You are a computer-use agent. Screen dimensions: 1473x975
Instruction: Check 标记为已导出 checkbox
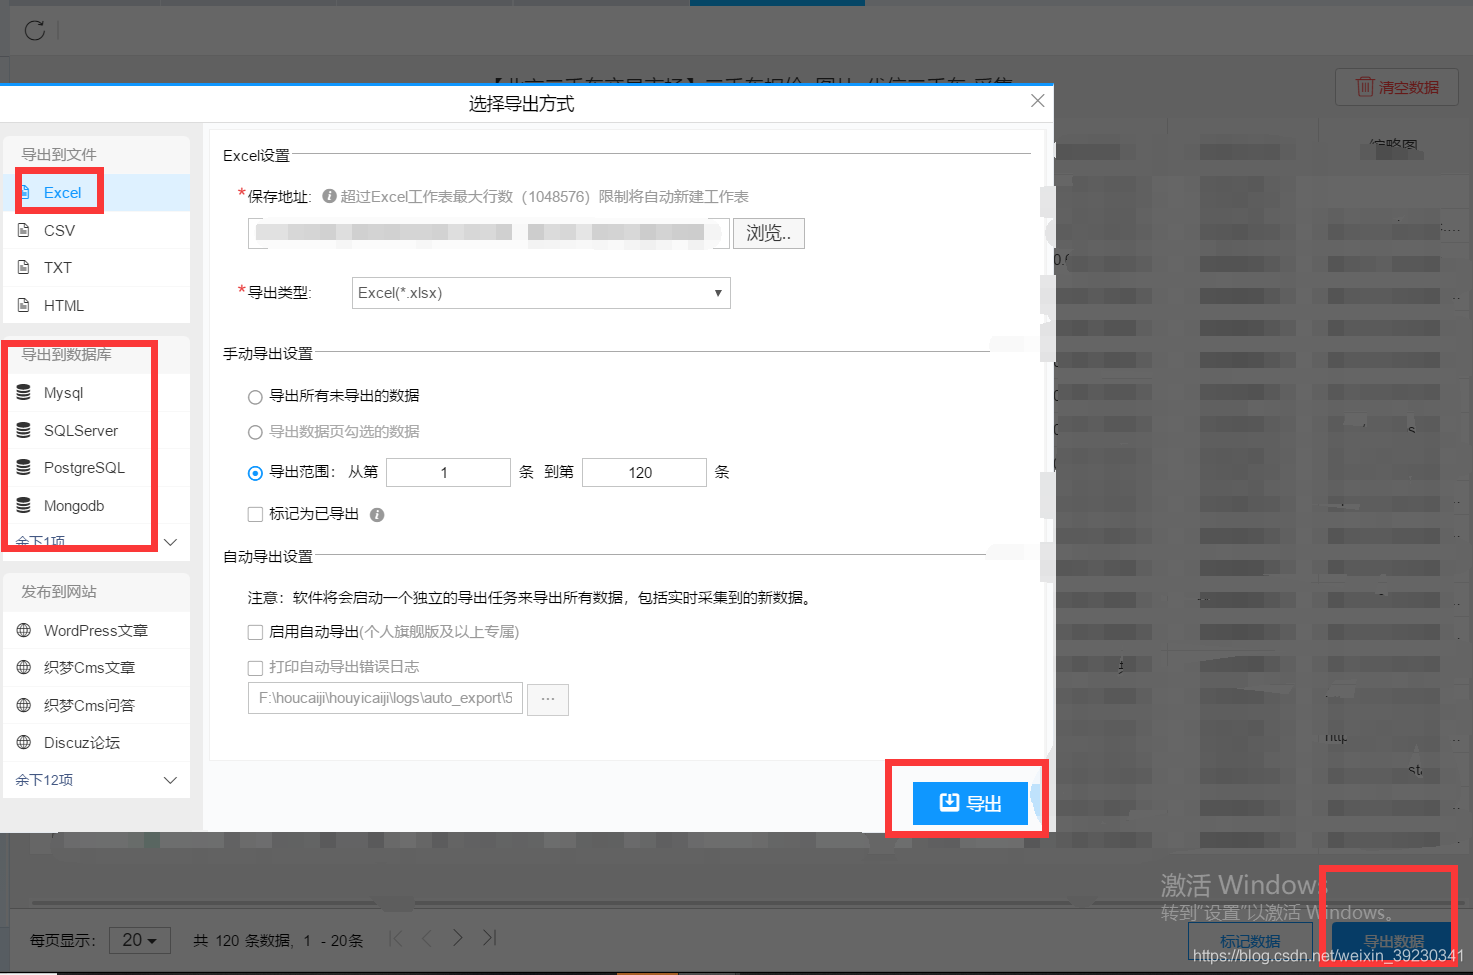[255, 514]
